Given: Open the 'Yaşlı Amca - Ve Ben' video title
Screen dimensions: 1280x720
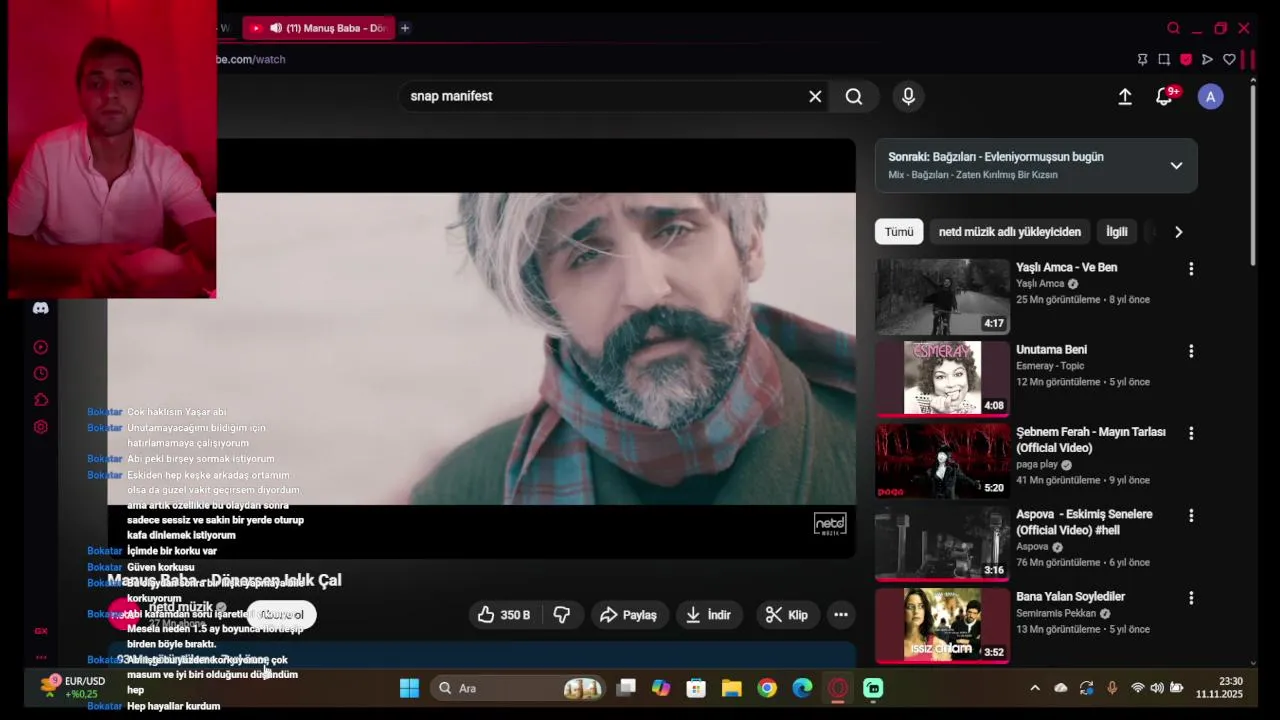Looking at the screenshot, I should click(x=1067, y=267).
